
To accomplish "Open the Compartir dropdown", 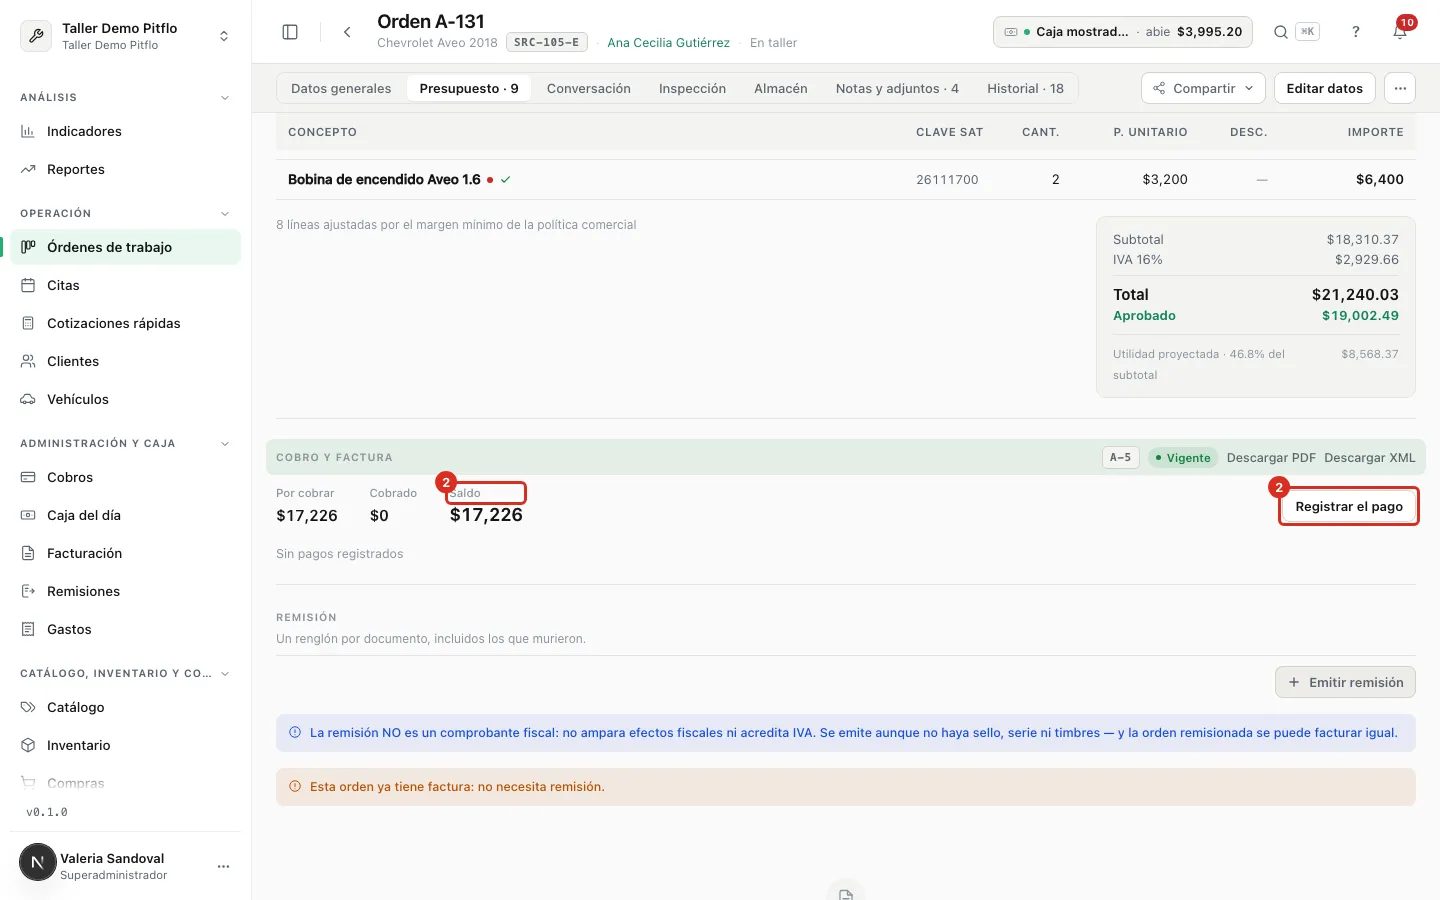I will [1203, 88].
